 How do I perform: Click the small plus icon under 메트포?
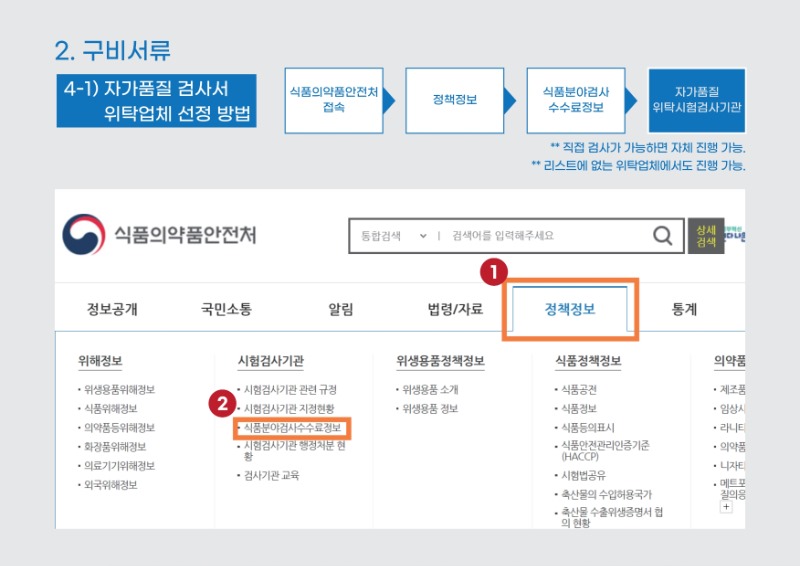click(726, 507)
